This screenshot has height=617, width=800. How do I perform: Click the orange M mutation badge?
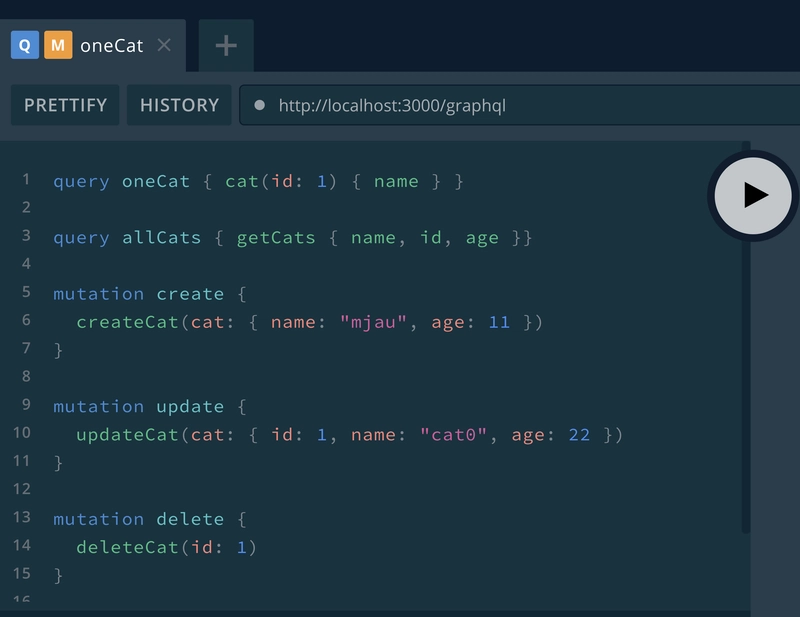[58, 45]
